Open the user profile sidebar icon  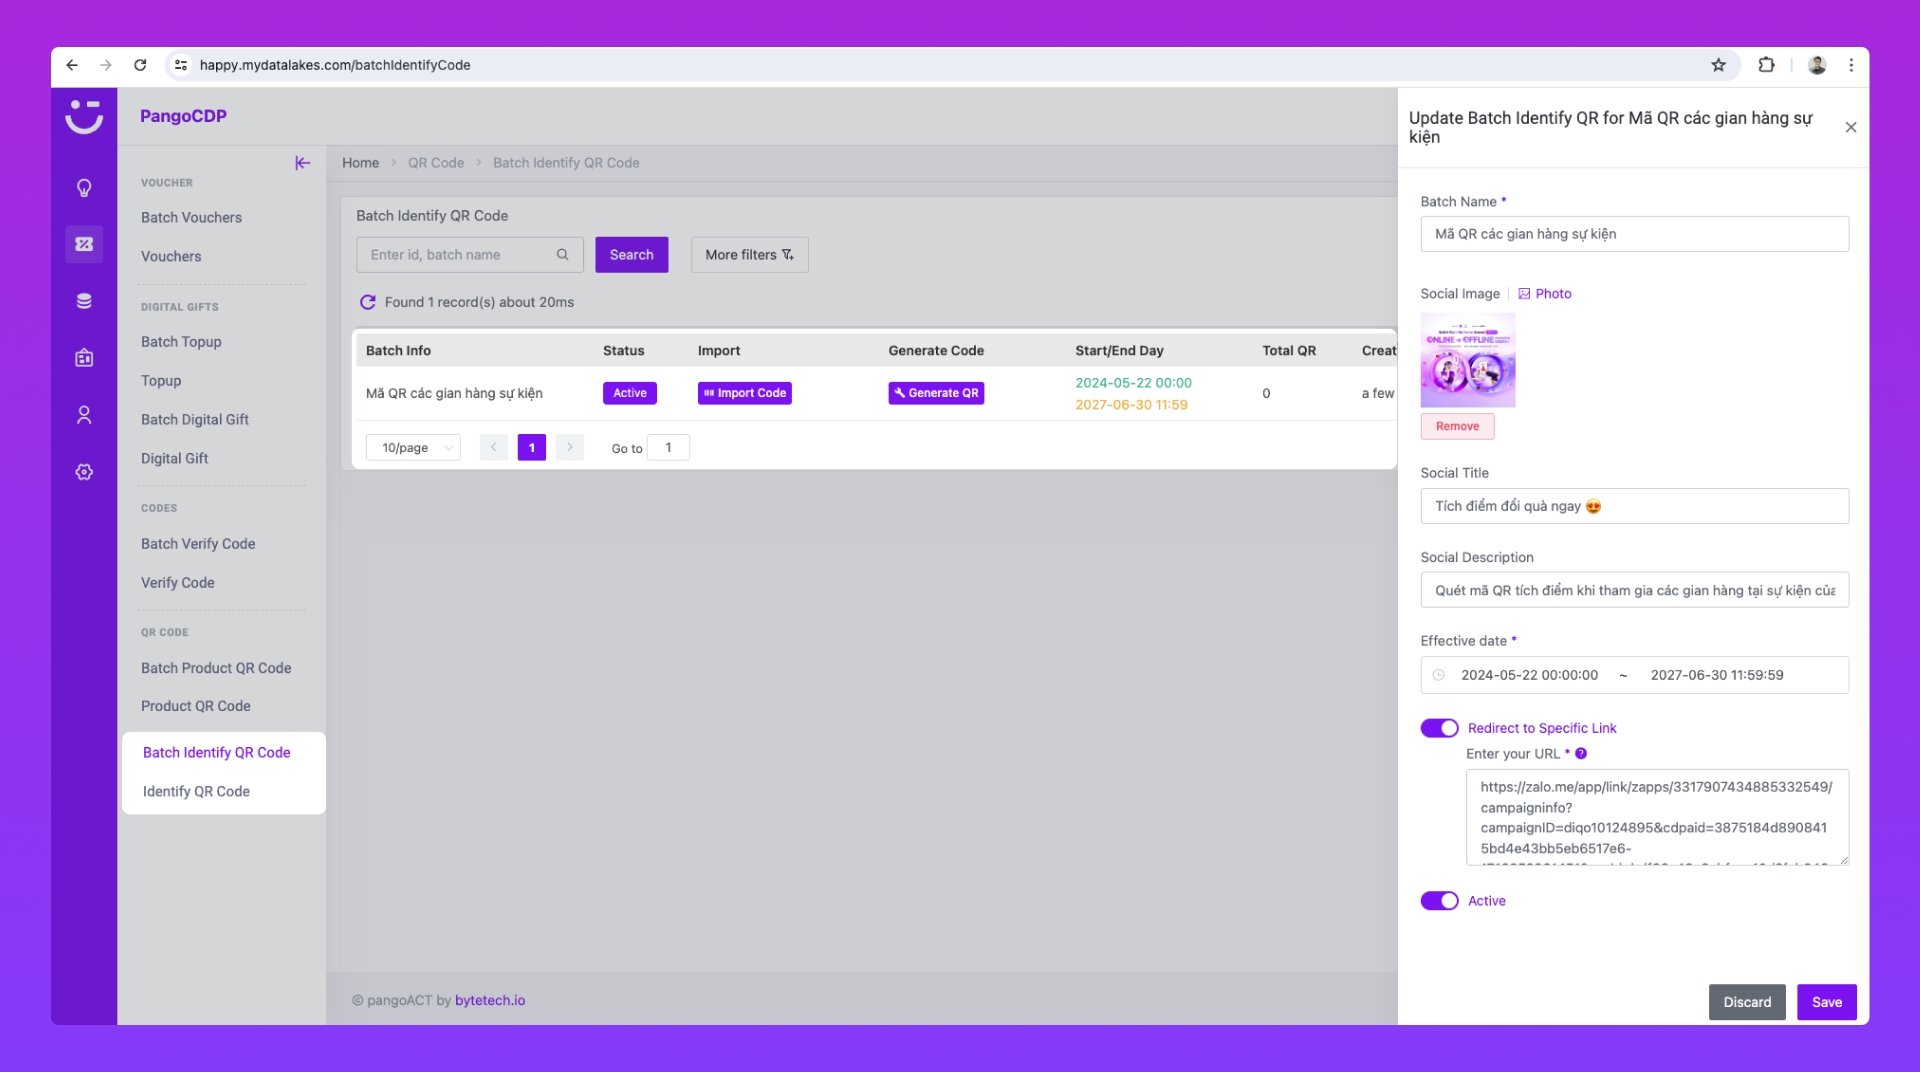(84, 415)
